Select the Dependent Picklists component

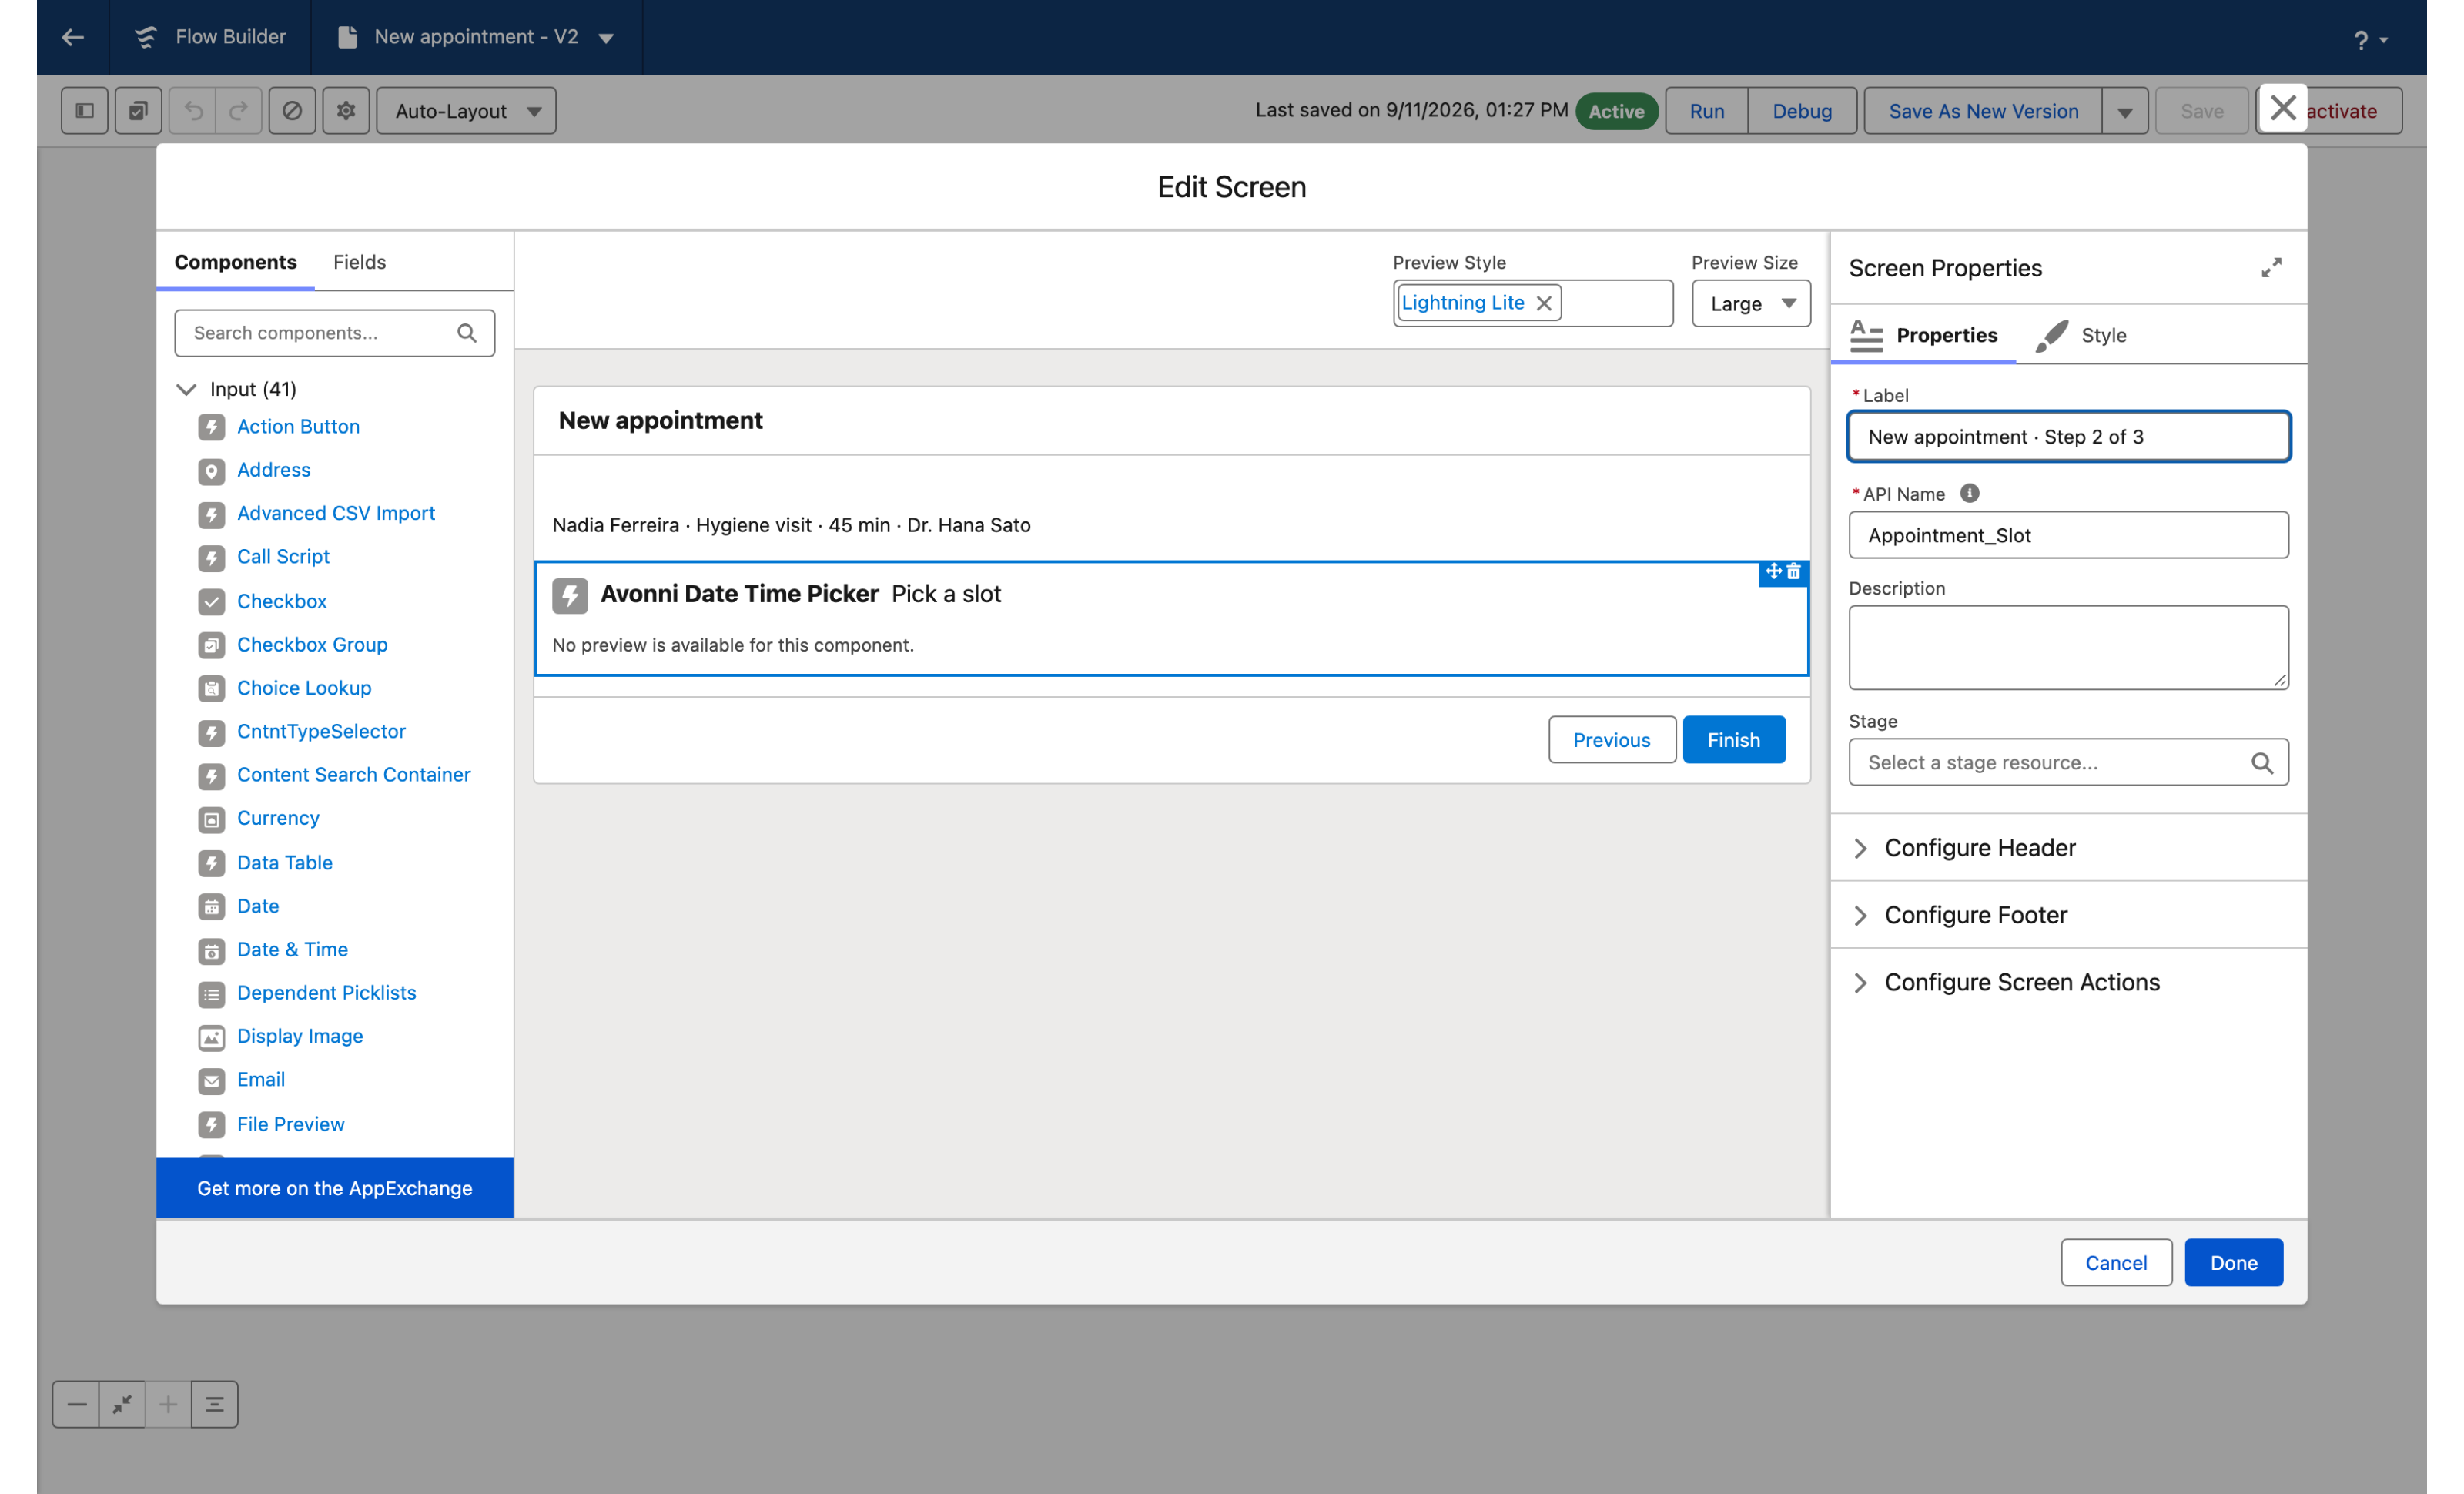point(326,992)
